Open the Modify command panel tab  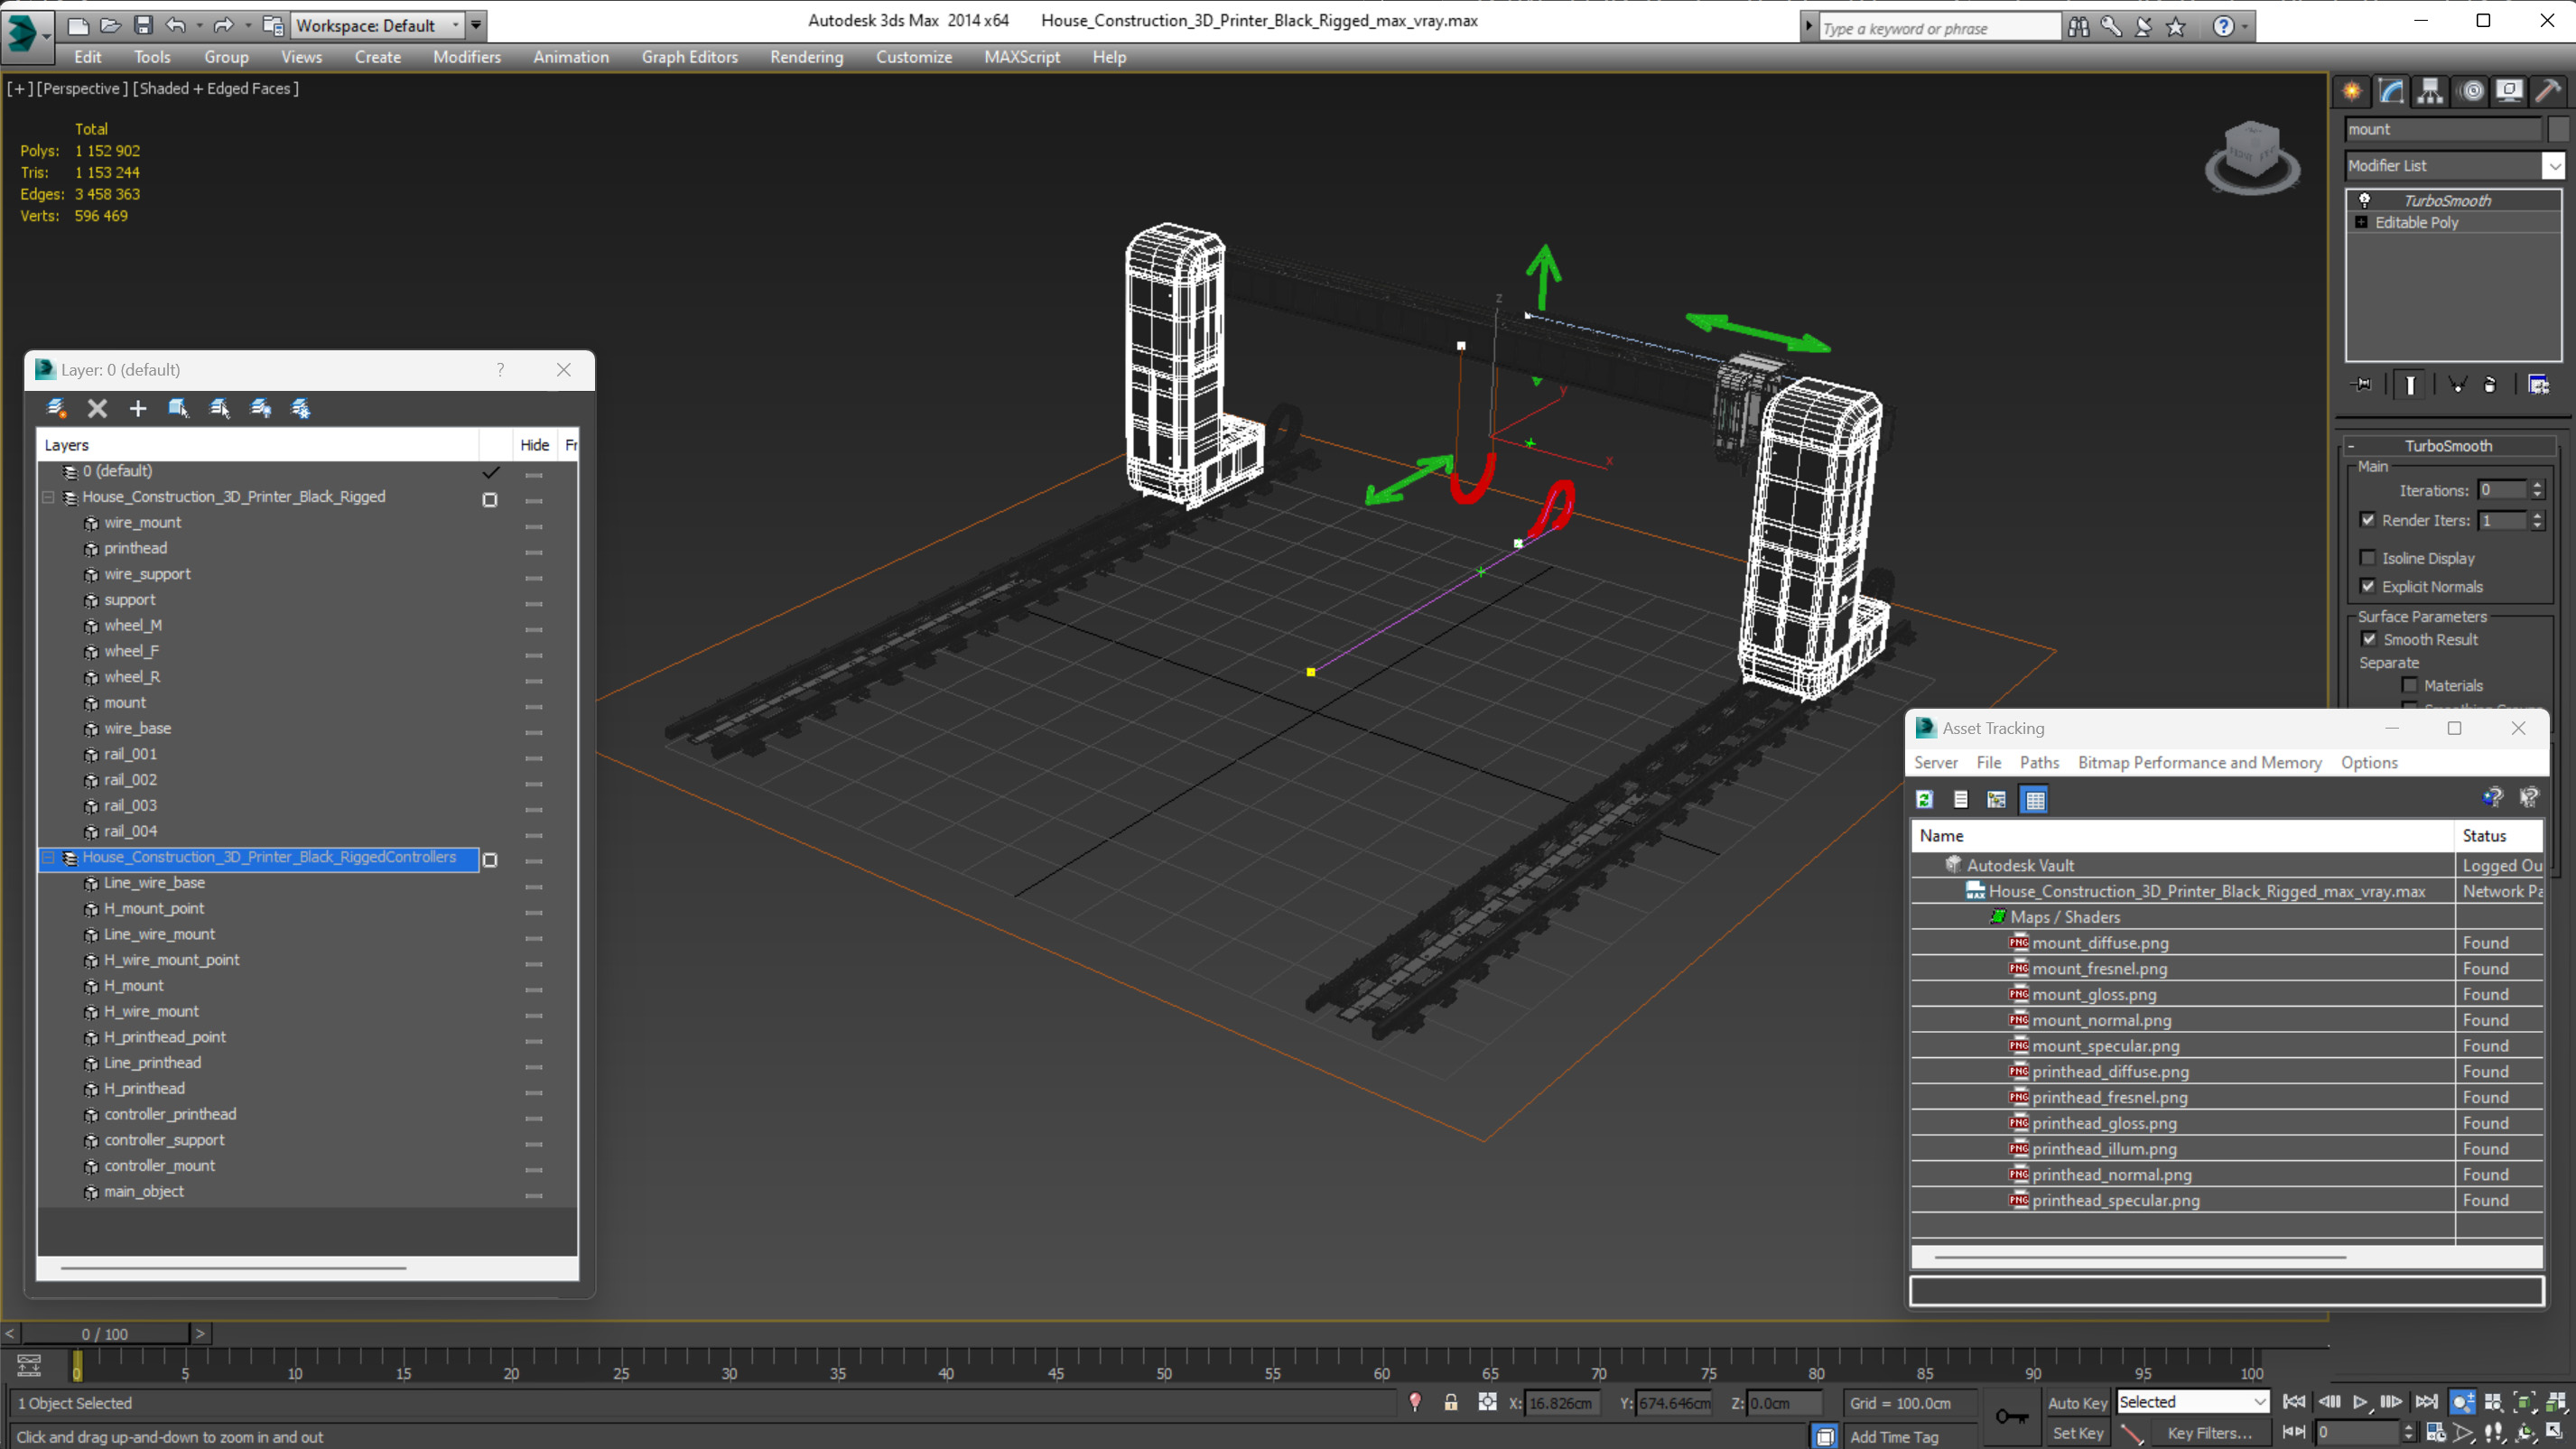pyautogui.click(x=2391, y=91)
